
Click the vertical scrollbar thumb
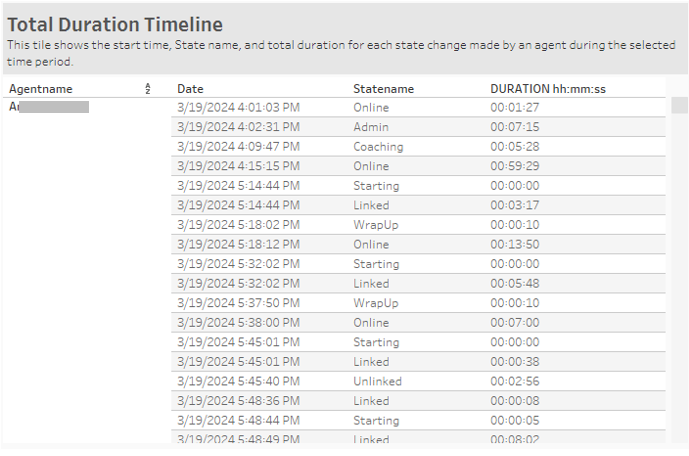click(679, 106)
